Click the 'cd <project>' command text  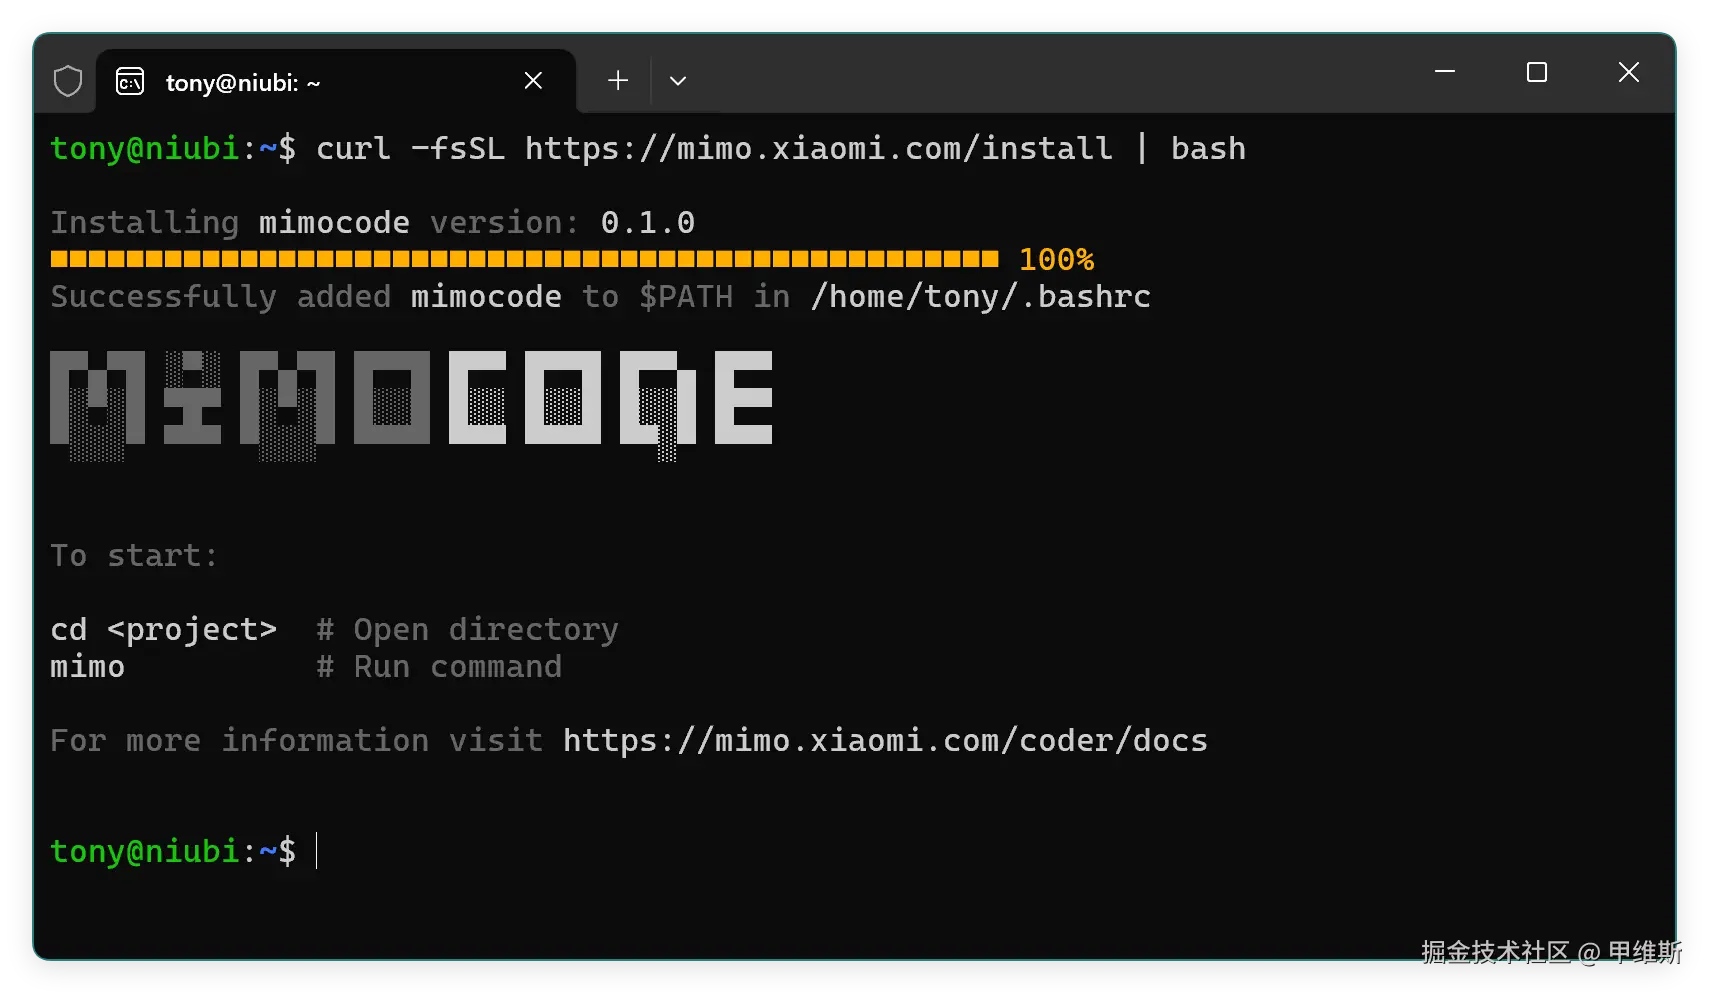163,630
